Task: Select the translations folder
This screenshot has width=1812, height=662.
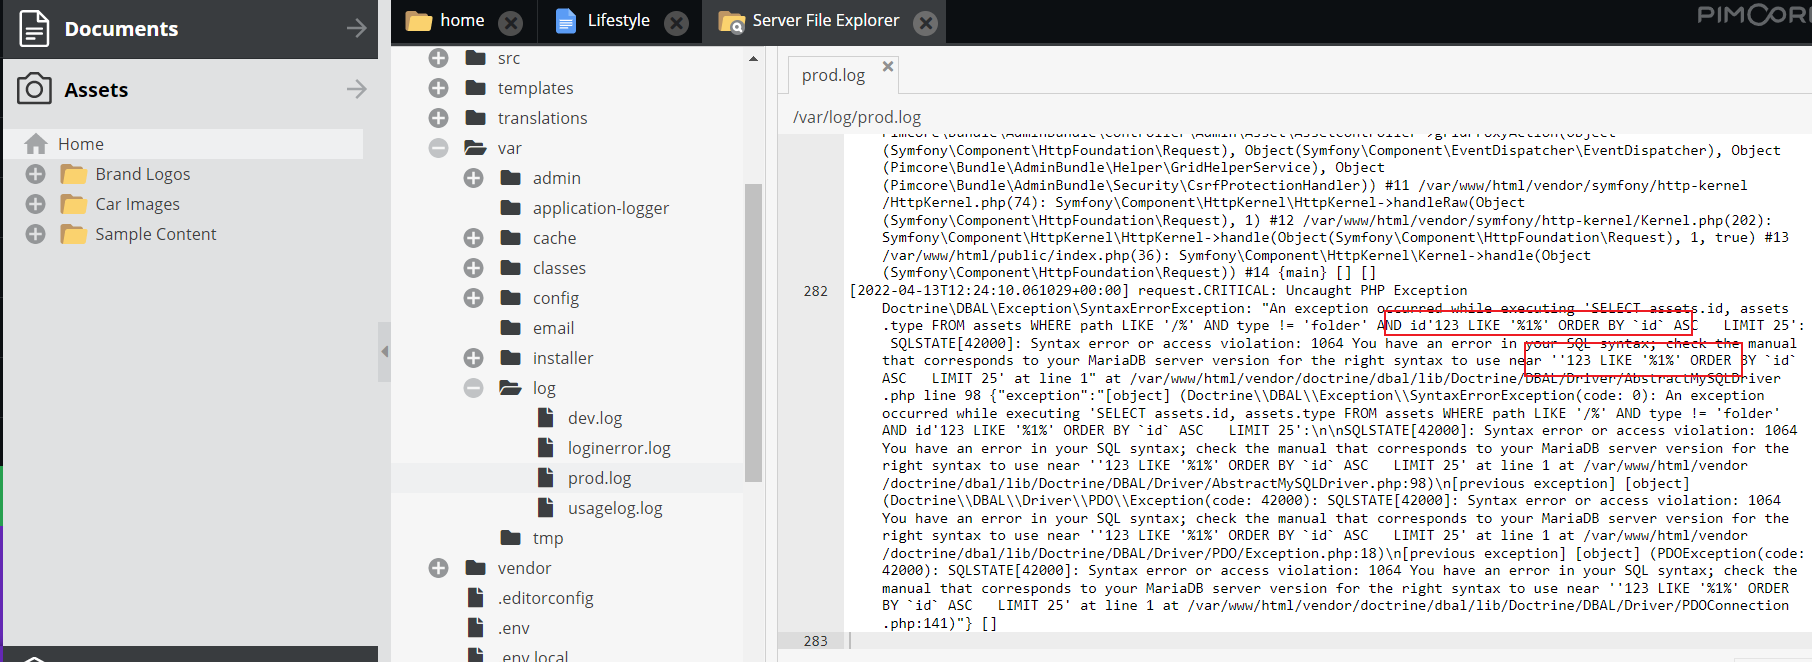Action: coord(542,118)
